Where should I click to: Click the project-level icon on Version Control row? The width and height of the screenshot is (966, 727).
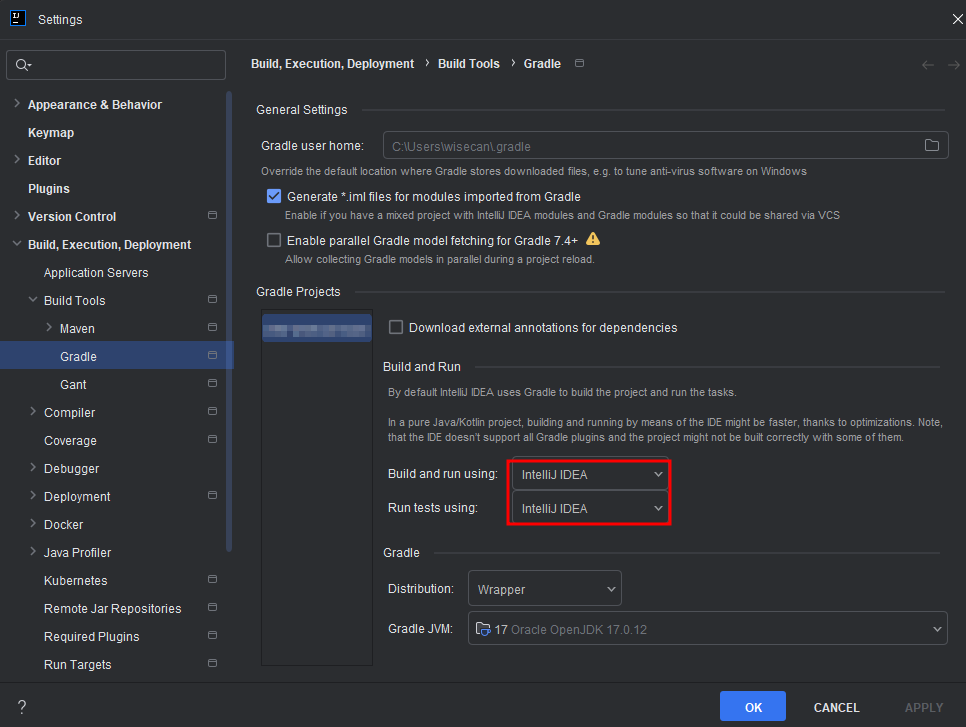click(213, 215)
